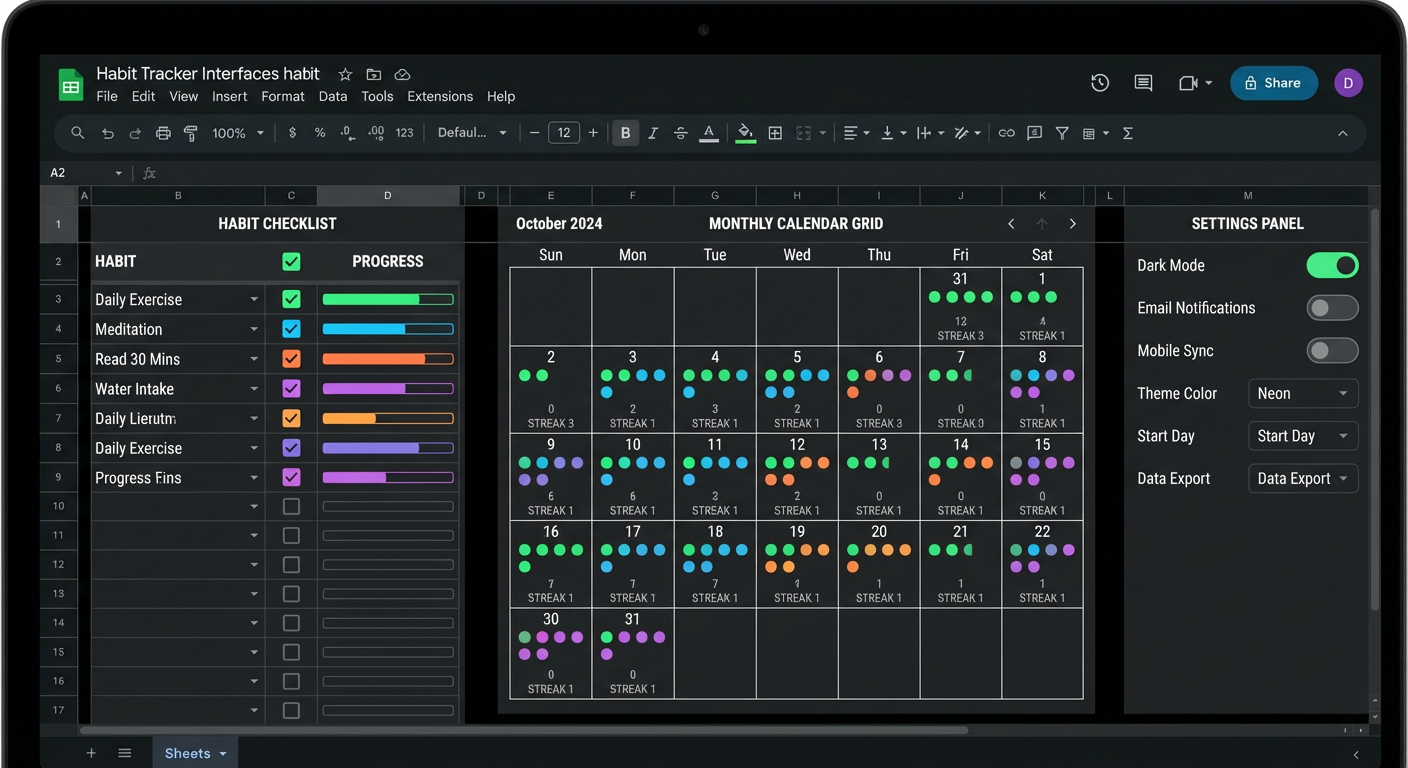The image size is (1408, 768).
Task: Enable the Email Notifications switch
Action: pos(1332,308)
